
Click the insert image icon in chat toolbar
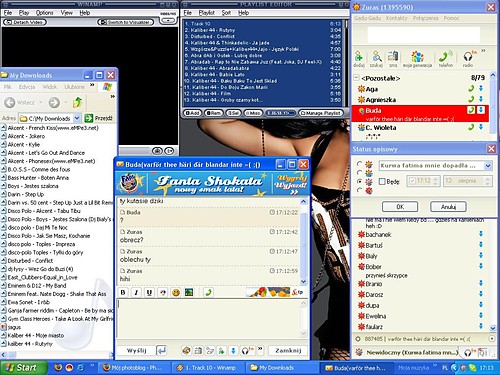click(189, 293)
